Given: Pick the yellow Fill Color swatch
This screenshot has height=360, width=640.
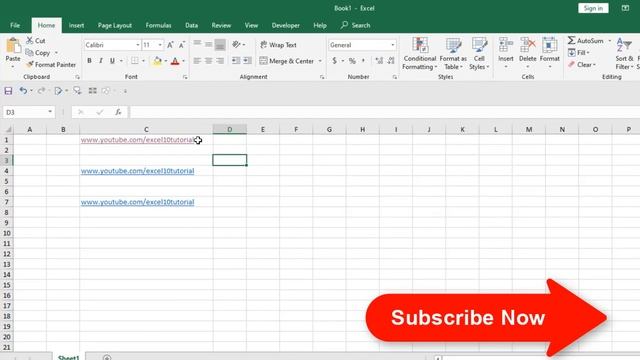Looking at the screenshot, I should pyautogui.click(x=157, y=61).
